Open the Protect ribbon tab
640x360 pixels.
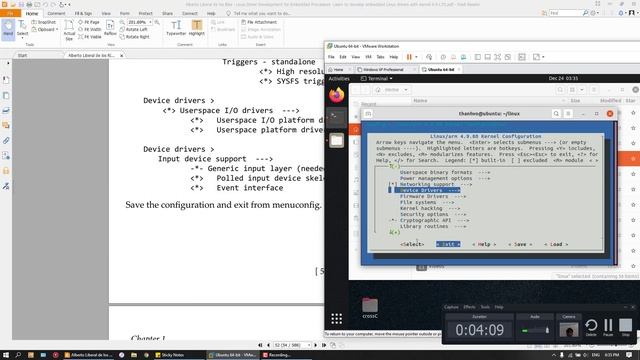145,13
